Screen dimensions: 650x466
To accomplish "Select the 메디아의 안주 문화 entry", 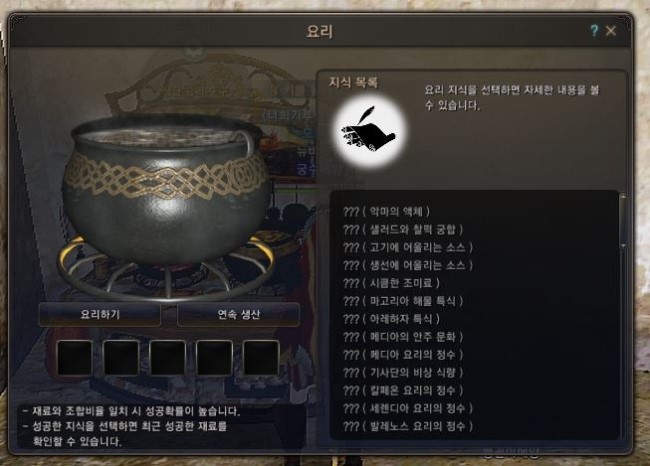I will 403,337.
